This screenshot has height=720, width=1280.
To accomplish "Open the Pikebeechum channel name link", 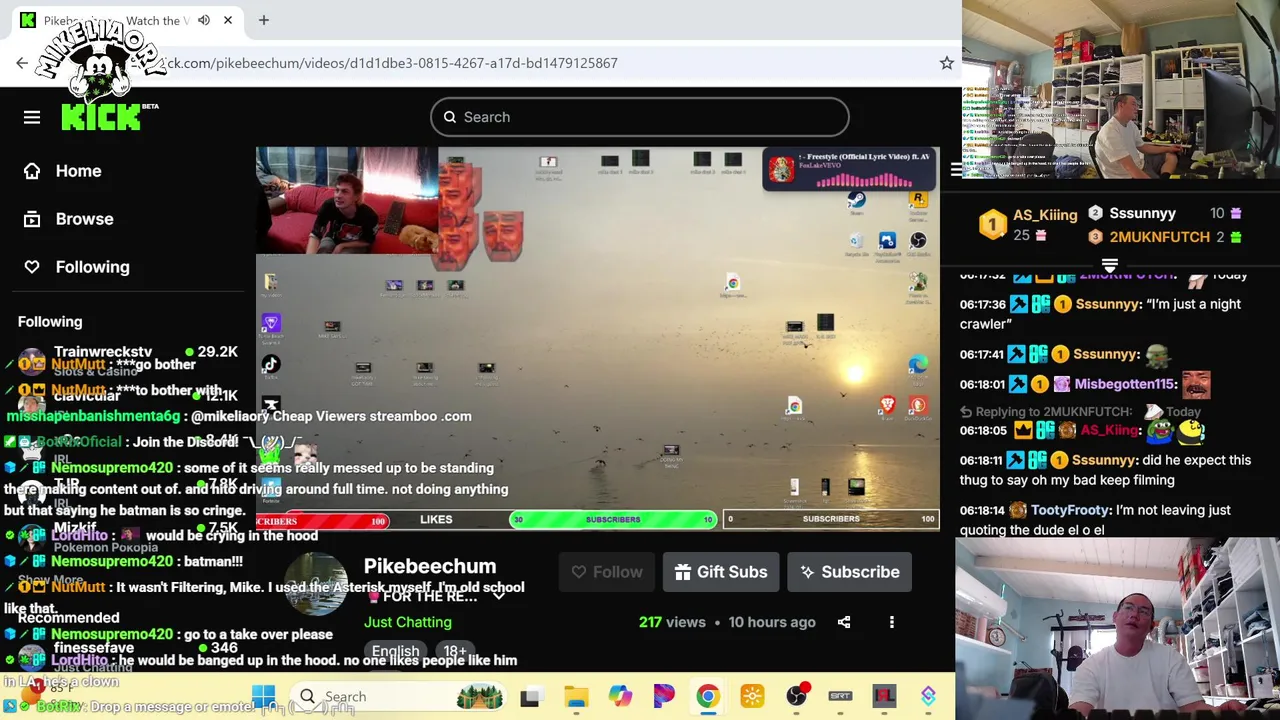I will point(430,566).
